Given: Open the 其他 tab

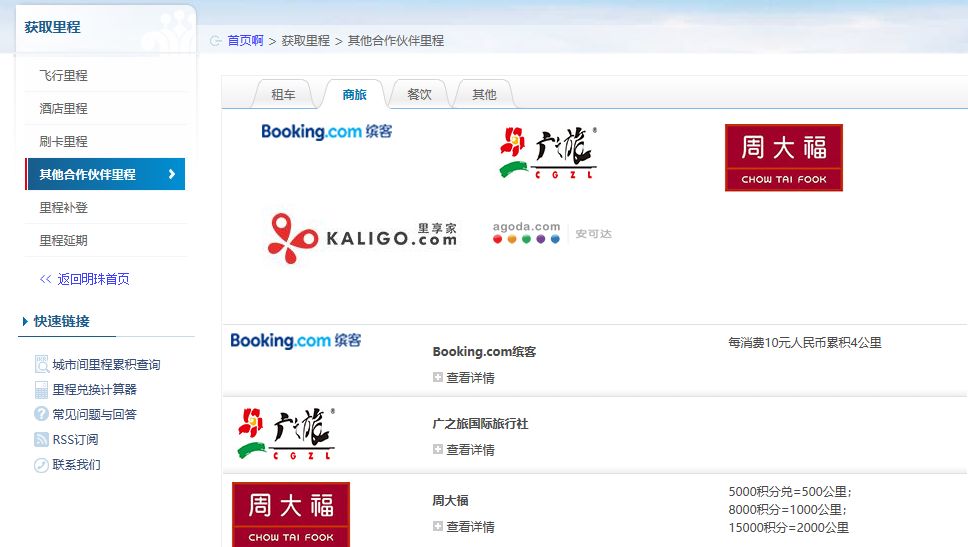Looking at the screenshot, I should coord(484,95).
